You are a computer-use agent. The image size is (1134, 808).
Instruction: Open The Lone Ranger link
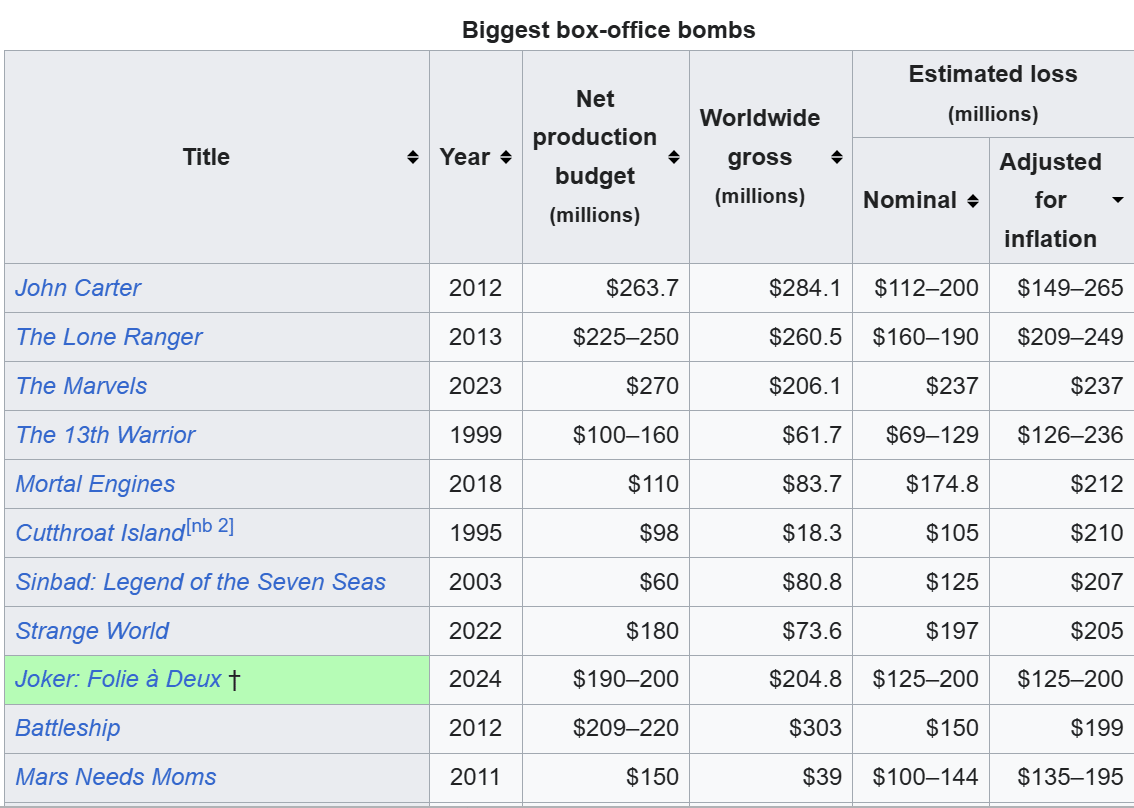pos(108,337)
